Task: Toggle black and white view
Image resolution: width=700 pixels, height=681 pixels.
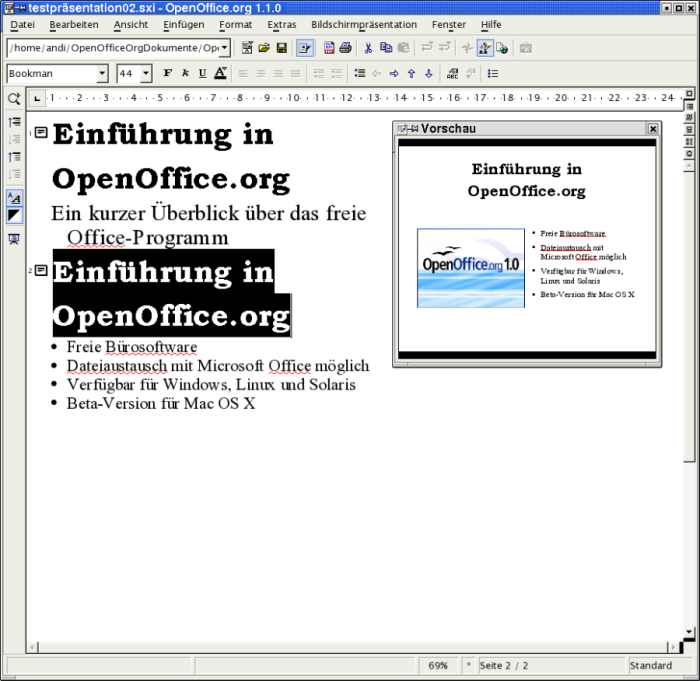Action: pos(14,216)
